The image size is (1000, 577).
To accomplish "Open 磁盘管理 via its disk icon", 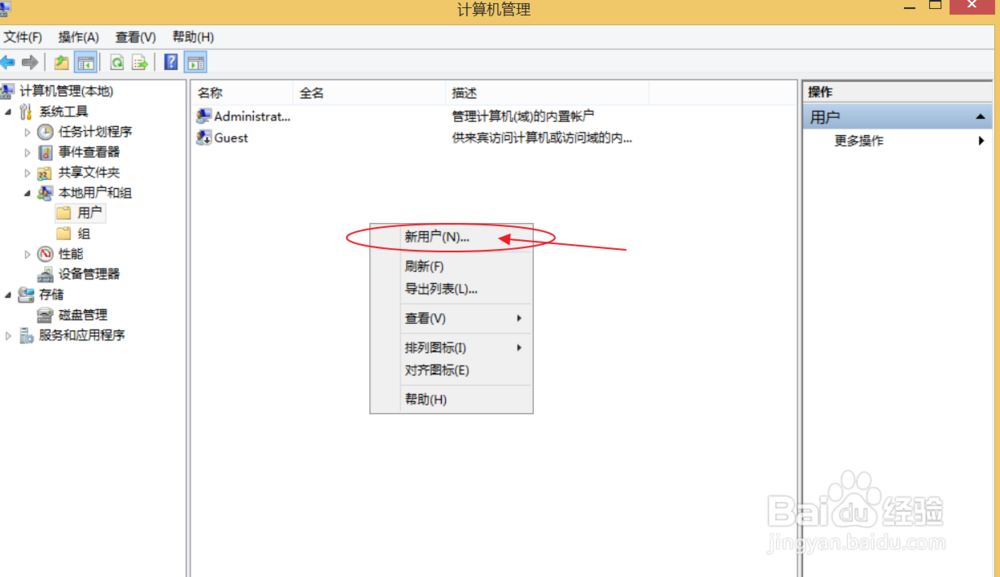I will point(45,314).
